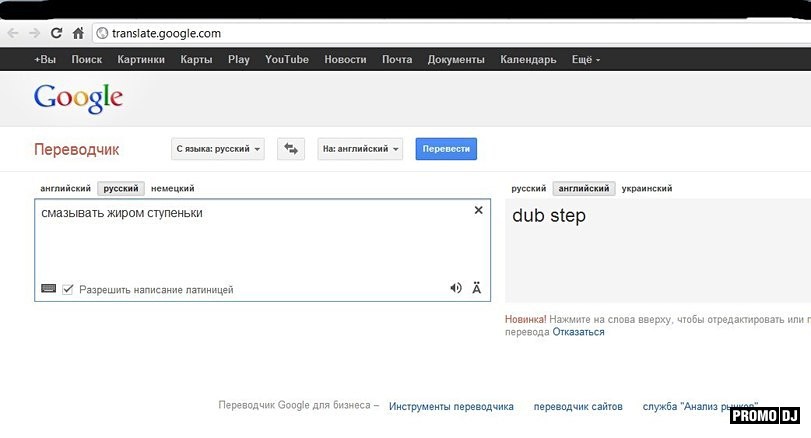
Task: Open the +Вы link
Action: [x=45, y=59]
